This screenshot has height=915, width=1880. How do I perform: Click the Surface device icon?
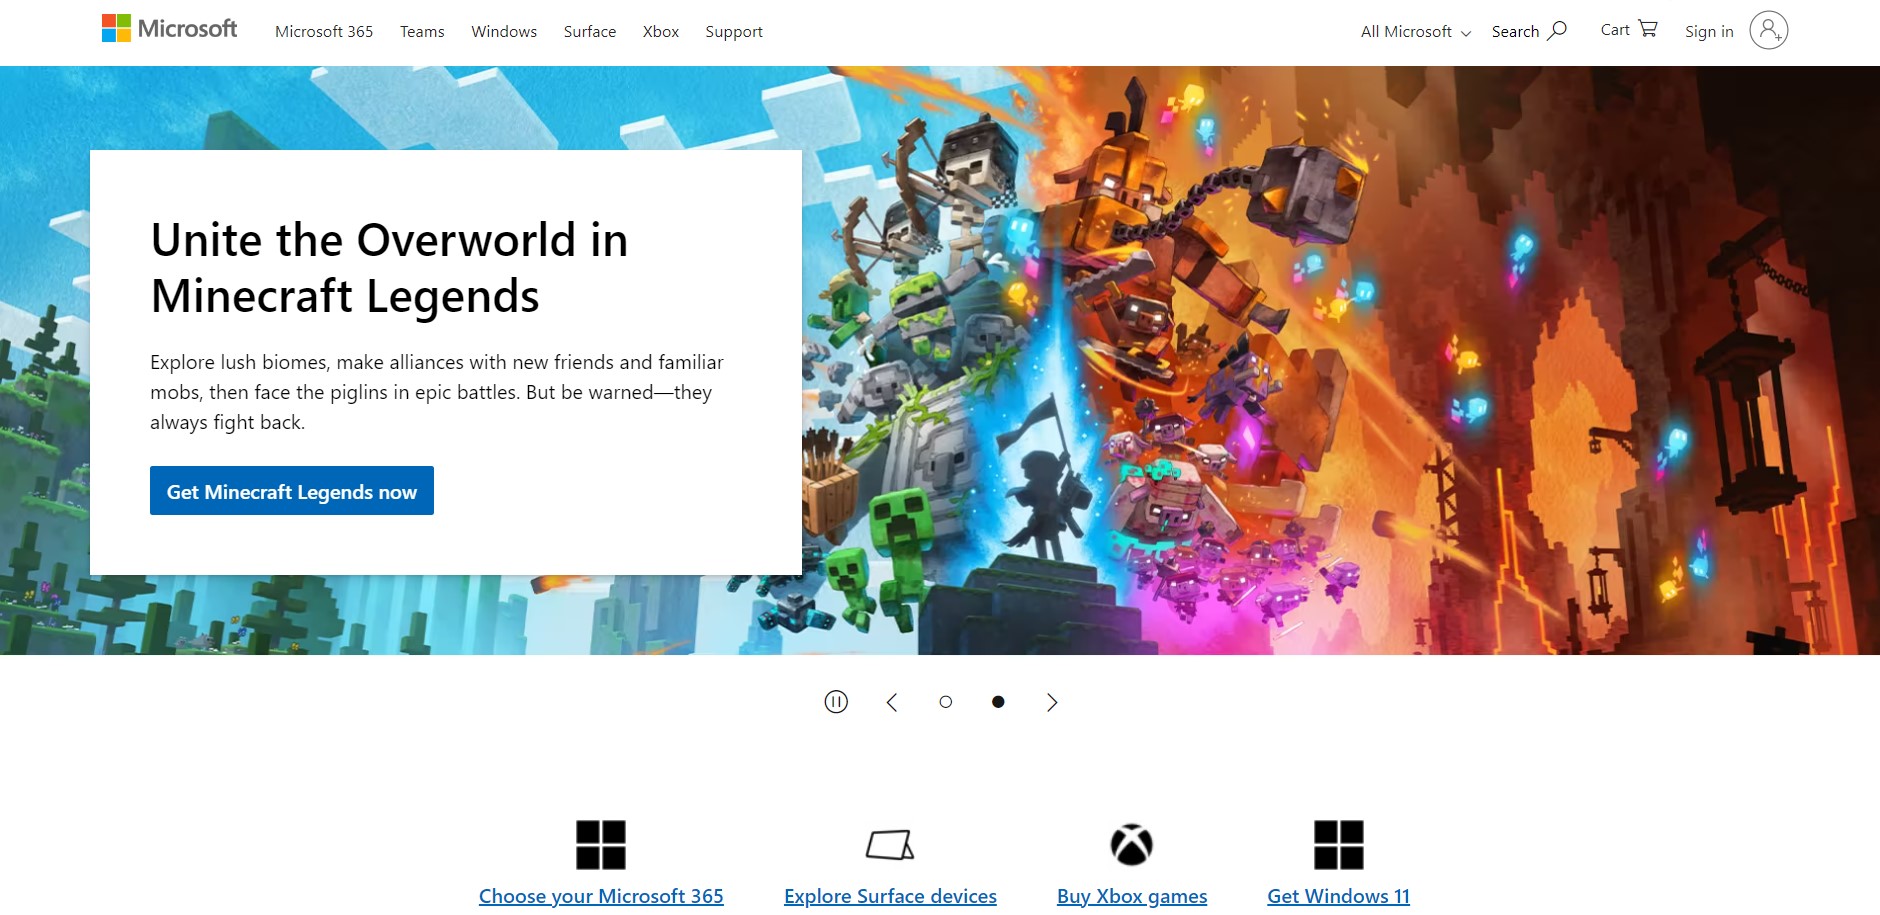pos(890,845)
